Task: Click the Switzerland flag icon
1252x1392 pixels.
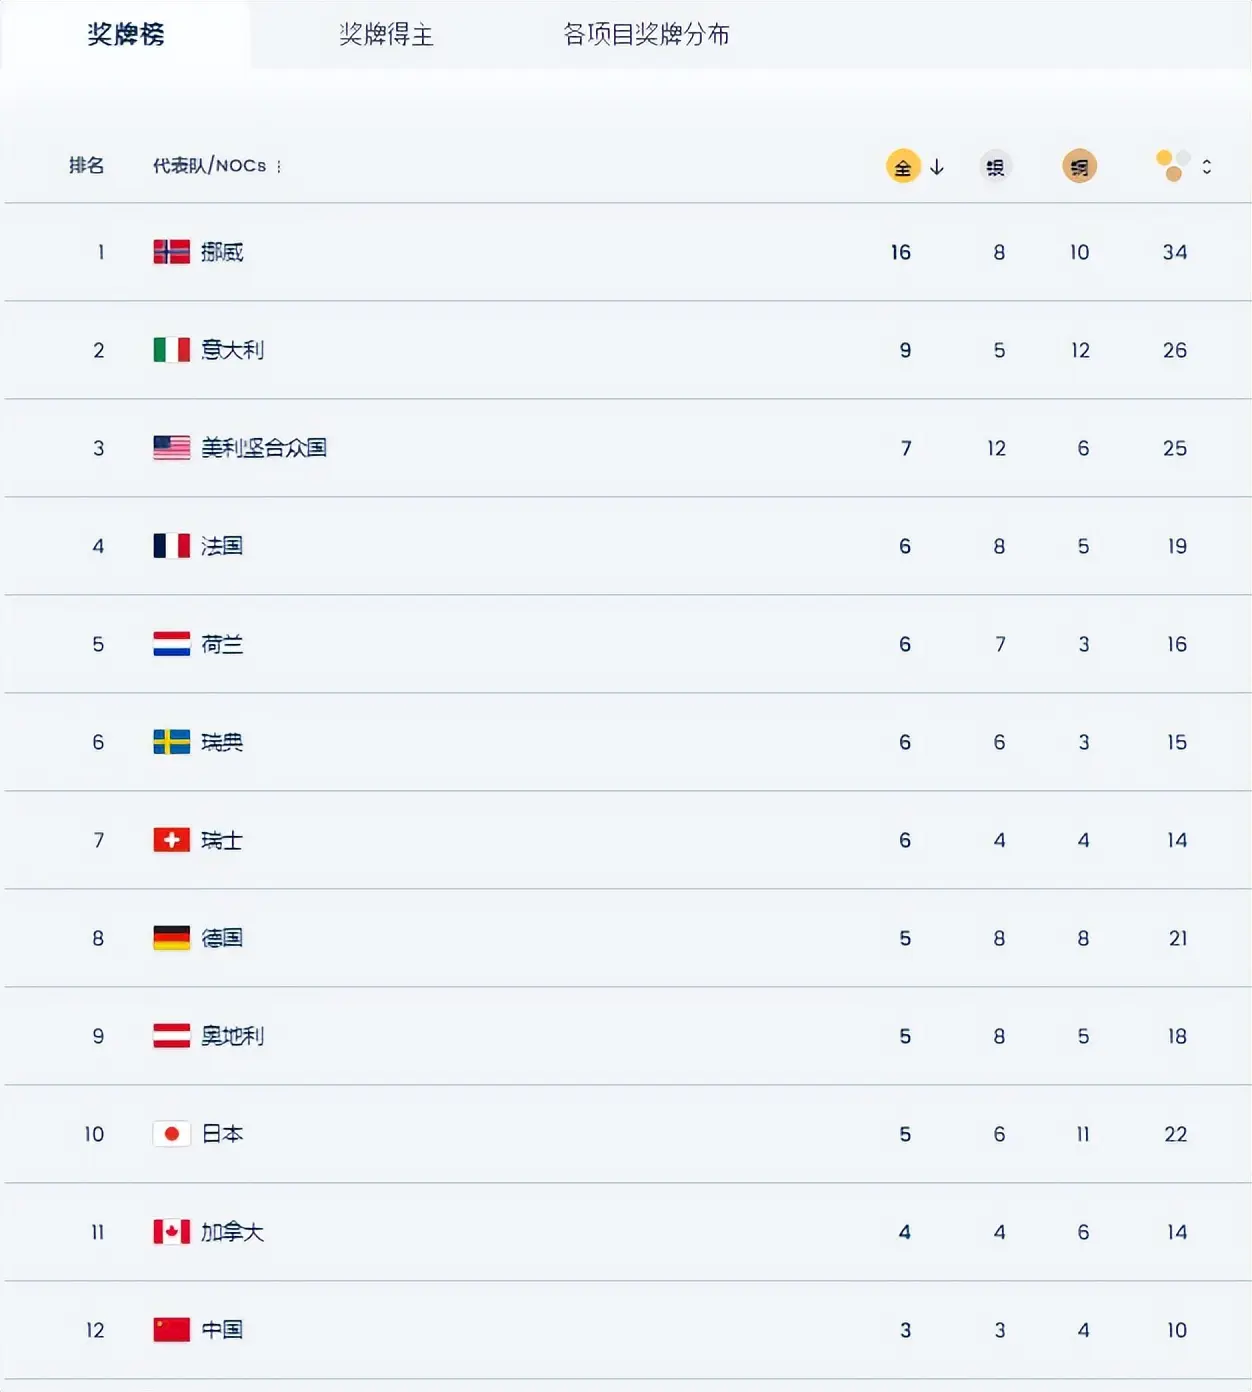Action: click(171, 840)
